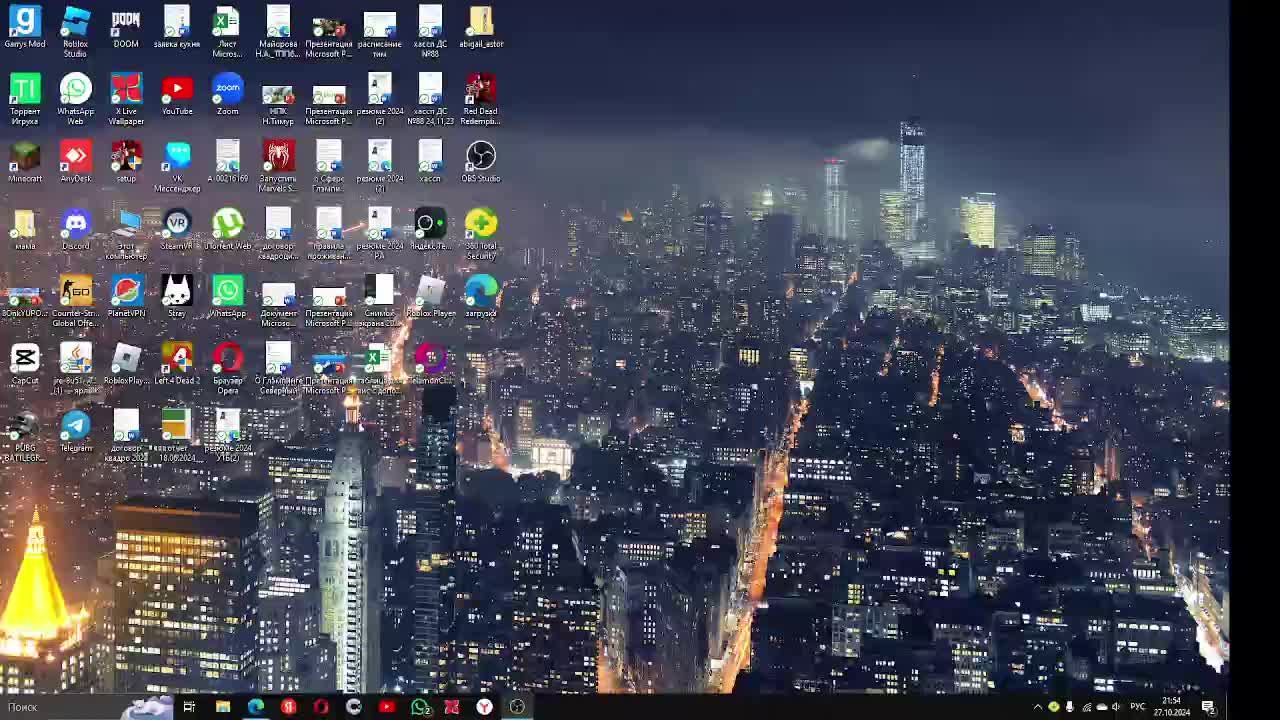Open the setup installer icon

[126, 162]
